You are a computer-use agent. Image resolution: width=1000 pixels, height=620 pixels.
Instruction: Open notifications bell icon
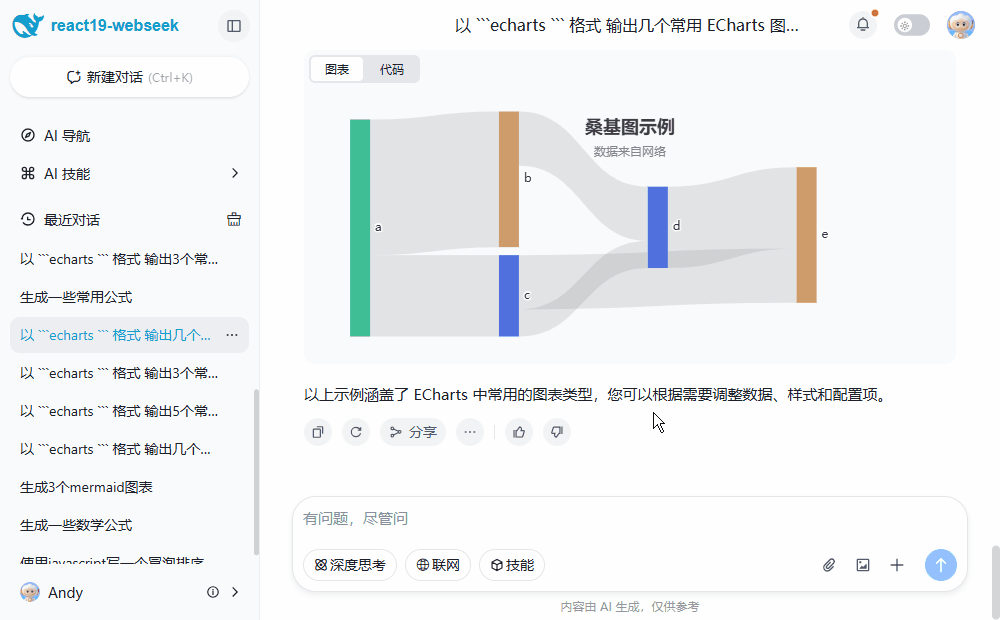(863, 25)
